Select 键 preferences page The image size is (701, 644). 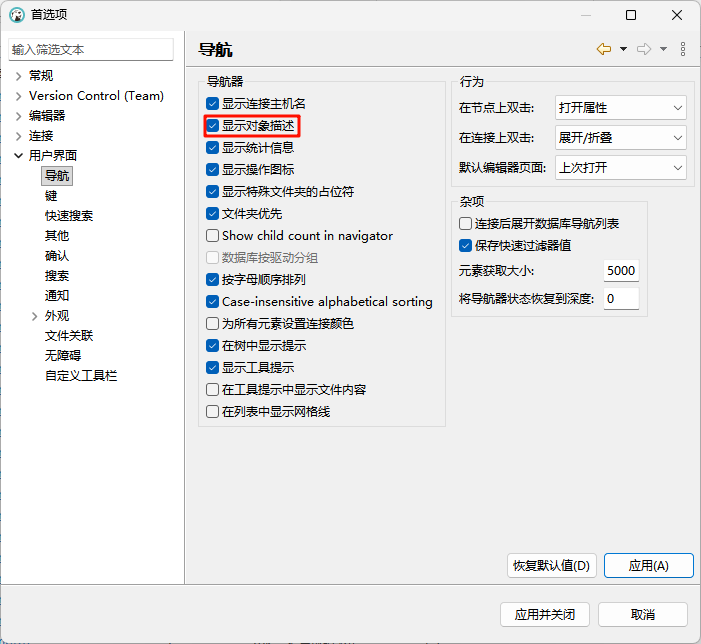(x=51, y=196)
